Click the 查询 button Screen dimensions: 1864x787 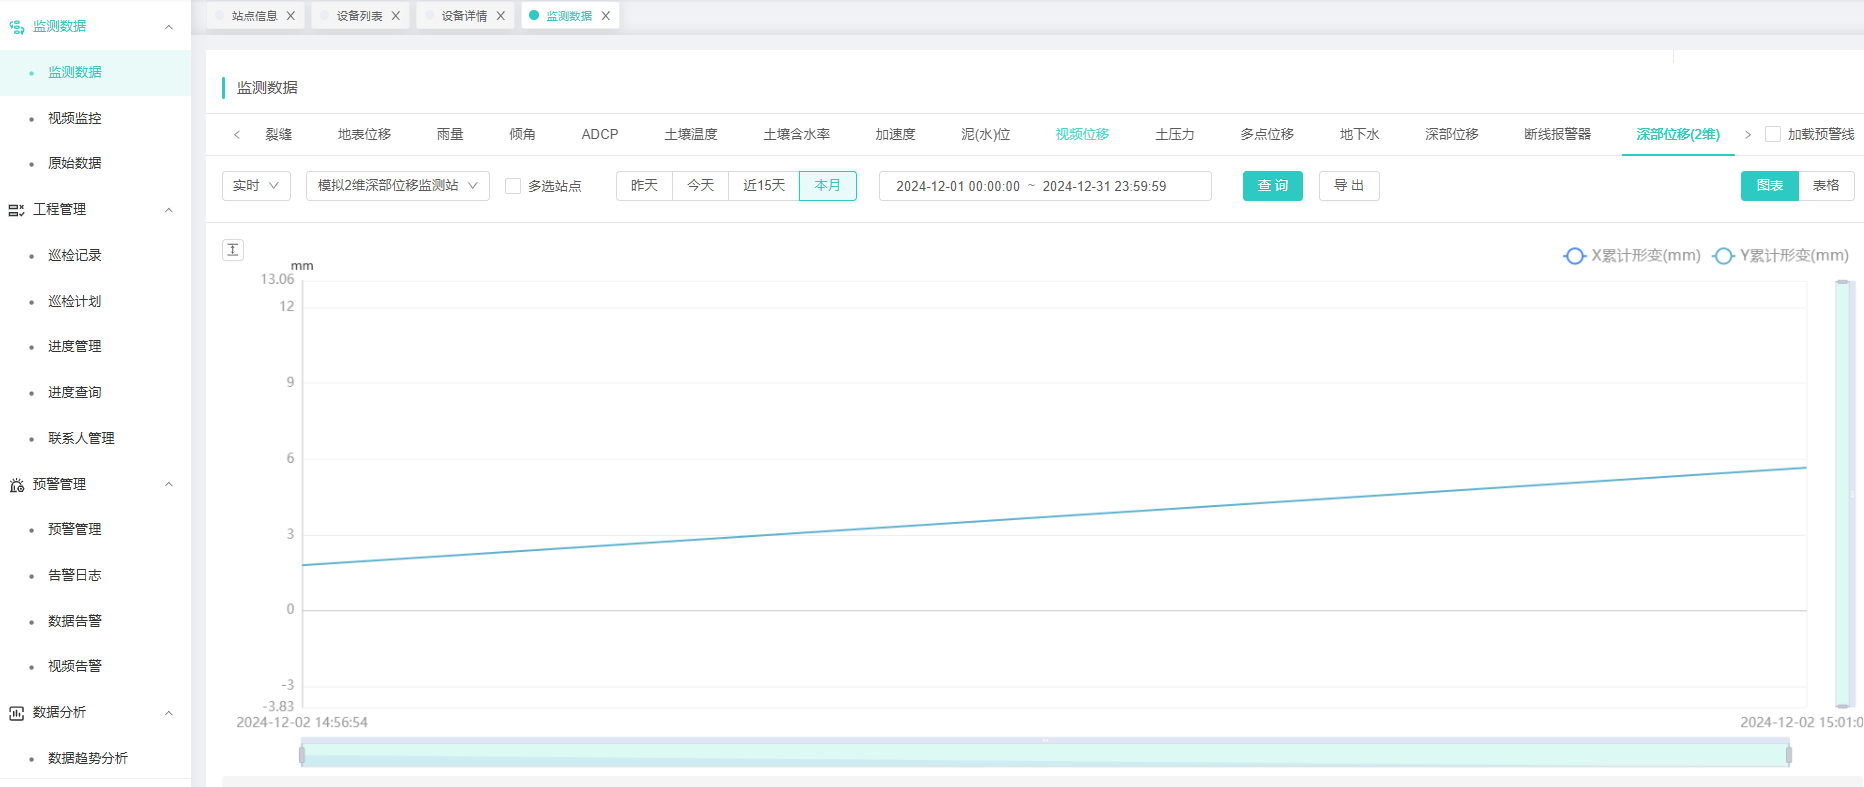(1272, 186)
